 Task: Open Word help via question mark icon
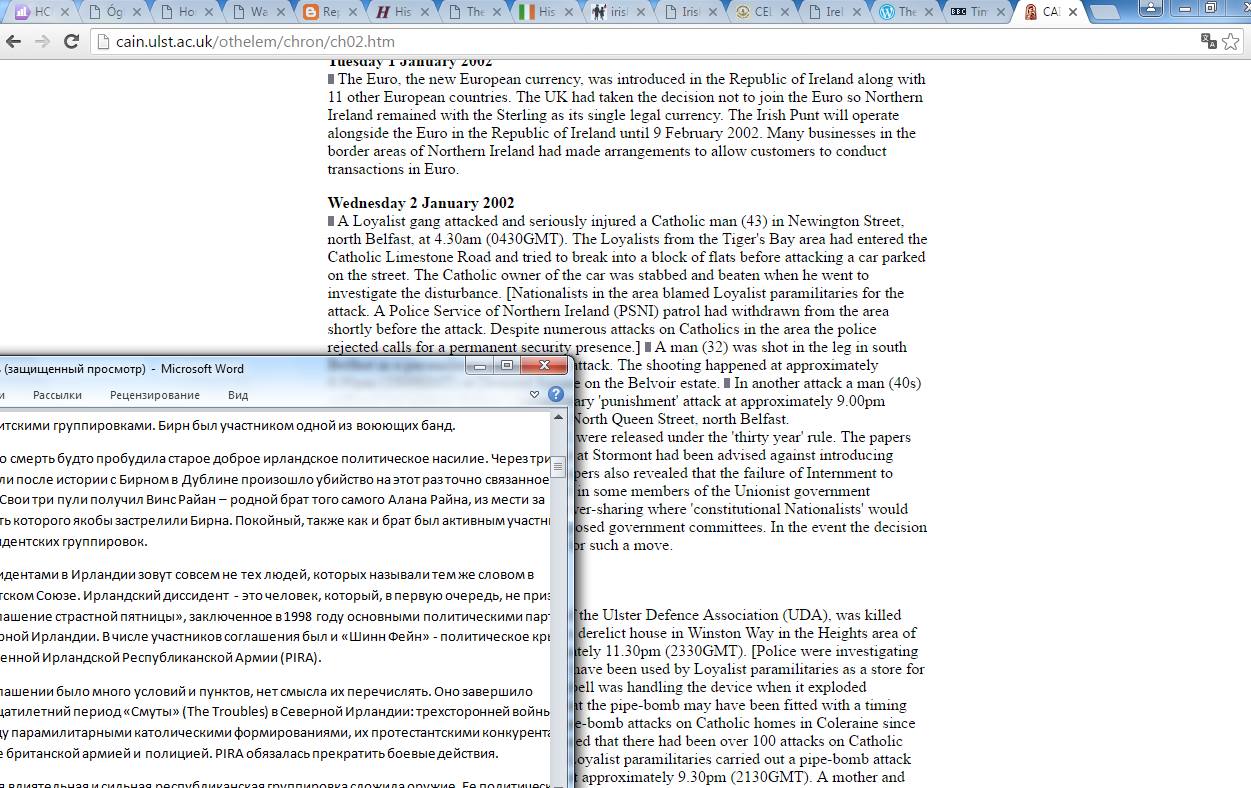[x=556, y=394]
